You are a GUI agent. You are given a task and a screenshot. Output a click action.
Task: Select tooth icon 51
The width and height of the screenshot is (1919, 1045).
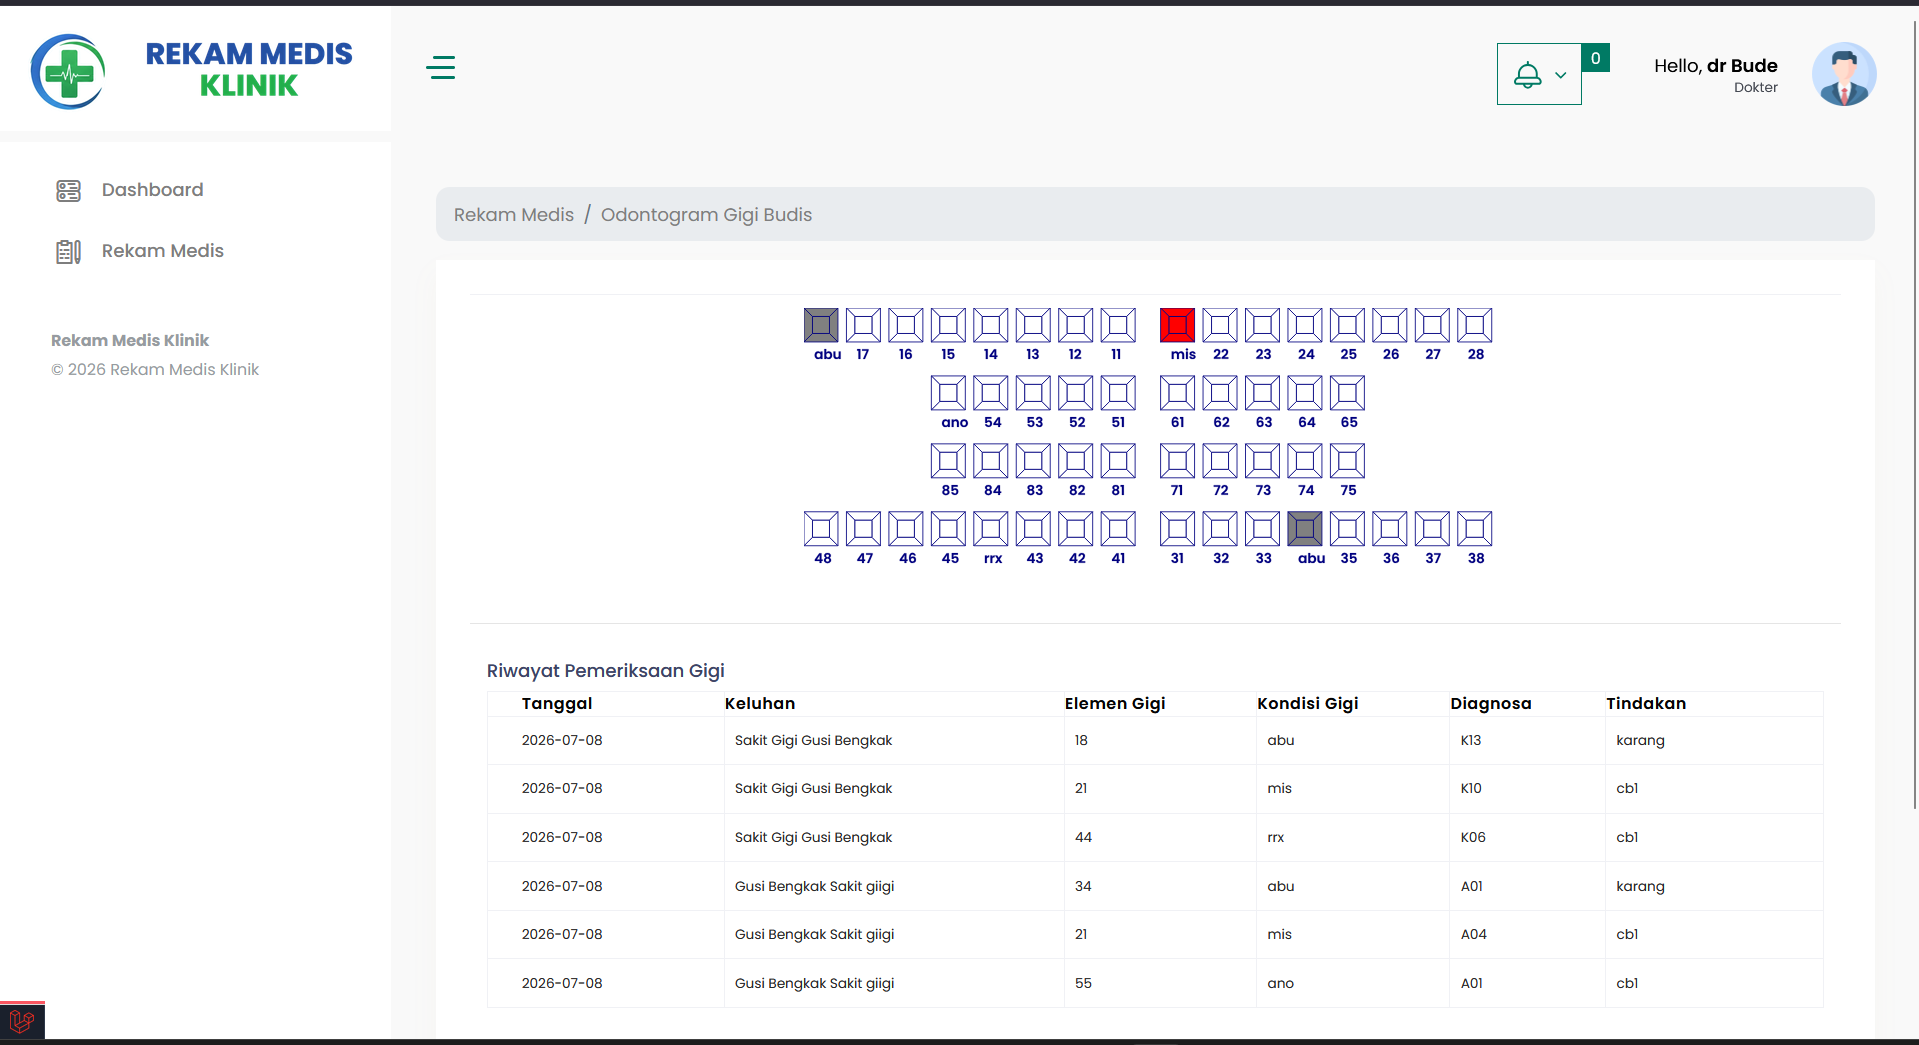pyautogui.click(x=1118, y=393)
